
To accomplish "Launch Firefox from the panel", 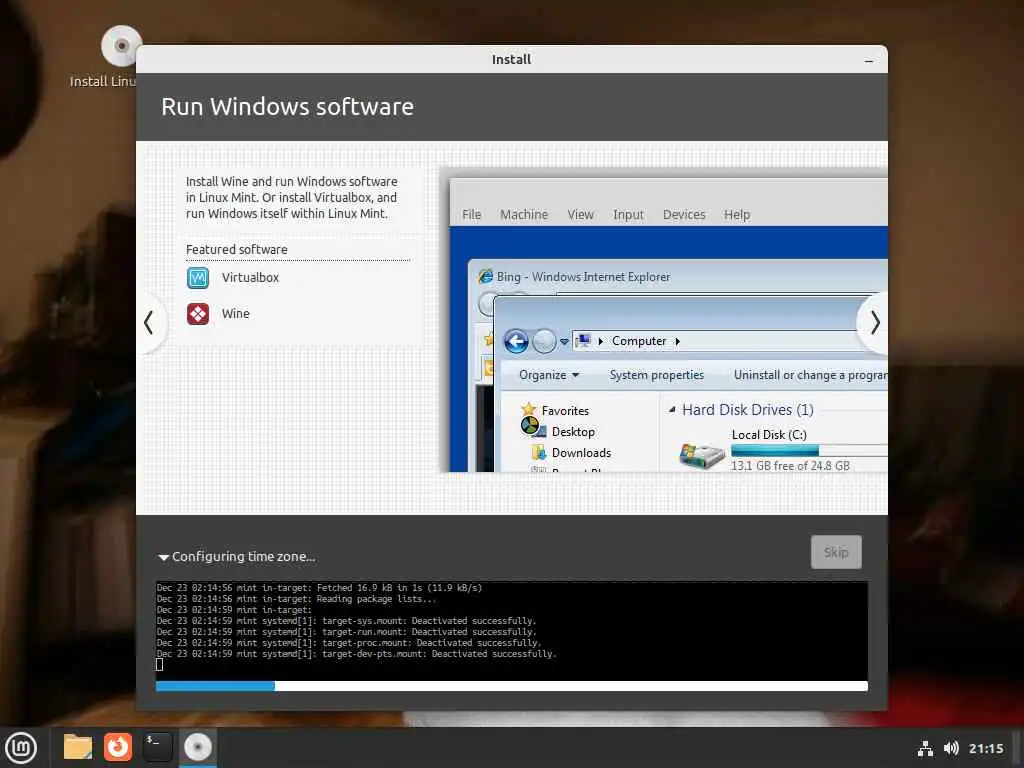I will coord(118,747).
